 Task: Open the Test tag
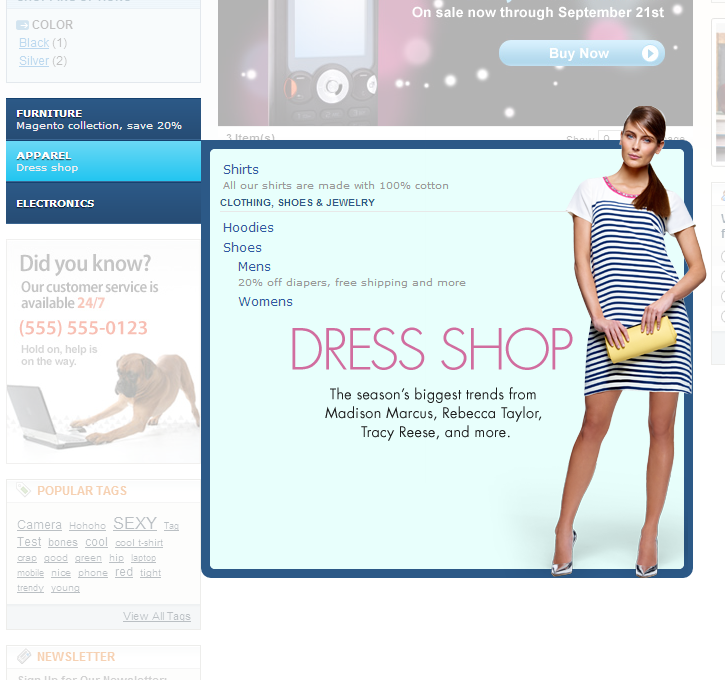(29, 542)
